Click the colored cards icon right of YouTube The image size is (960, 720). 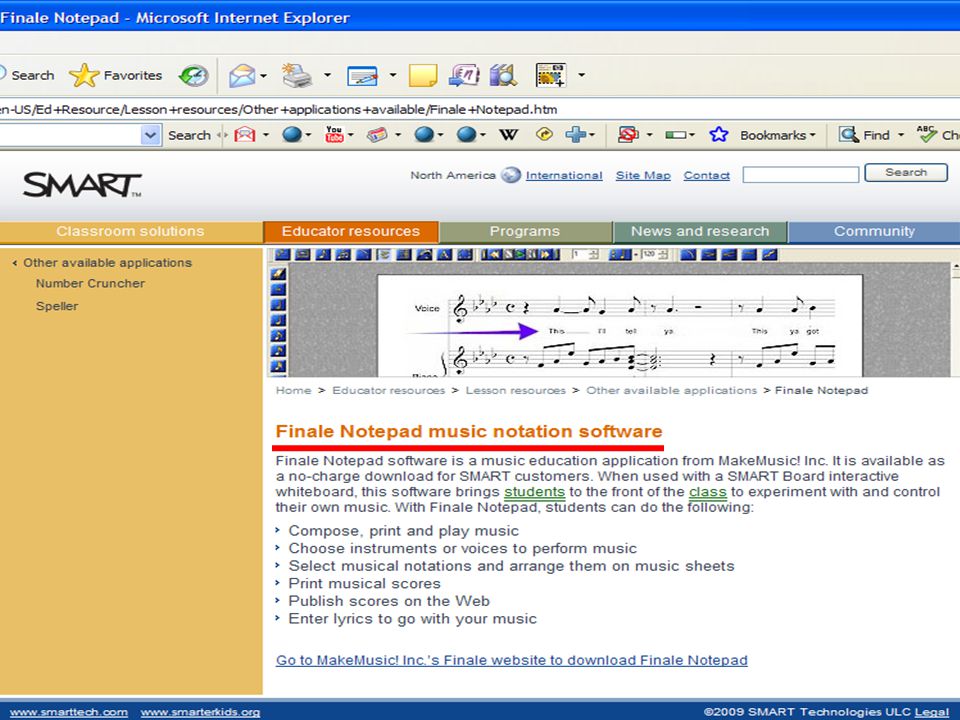pyautogui.click(x=377, y=134)
